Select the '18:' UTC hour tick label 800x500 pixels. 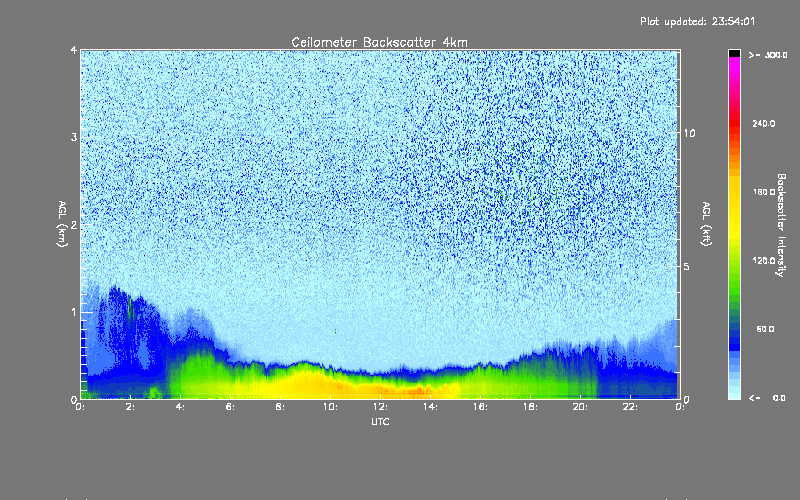[x=530, y=407]
